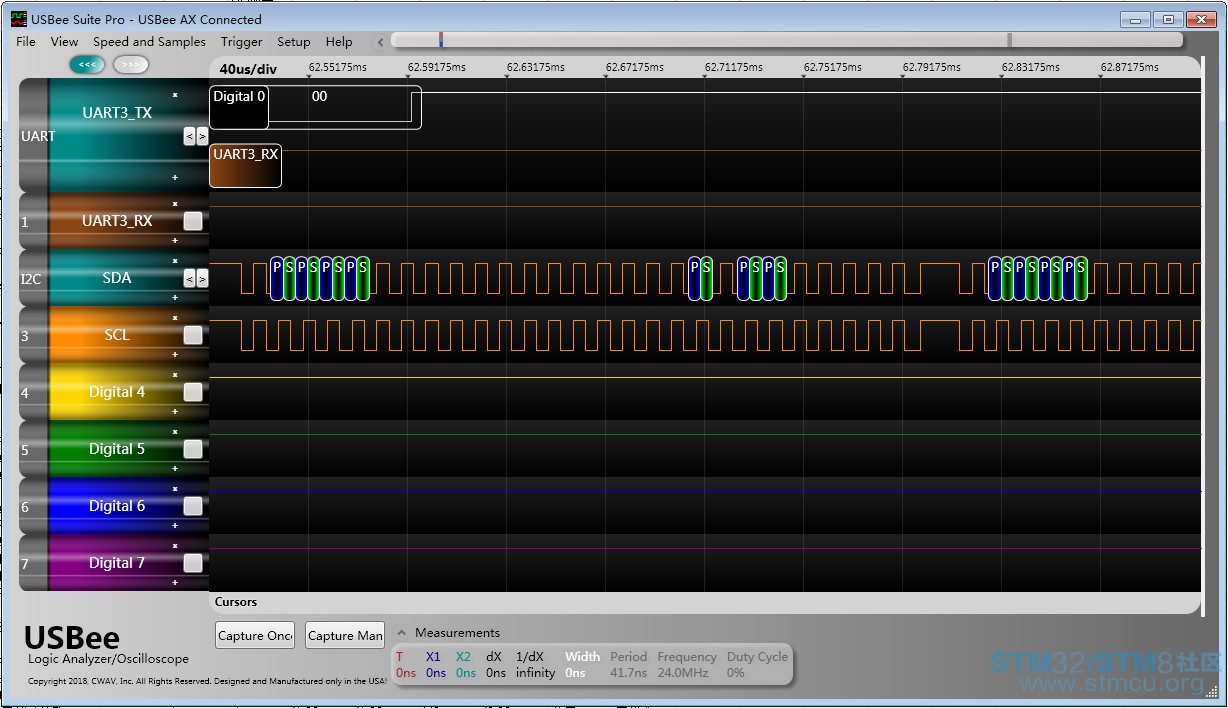The width and height of the screenshot is (1228, 708).
Task: Click the overview scrollbar track at the top
Action: click(787, 40)
